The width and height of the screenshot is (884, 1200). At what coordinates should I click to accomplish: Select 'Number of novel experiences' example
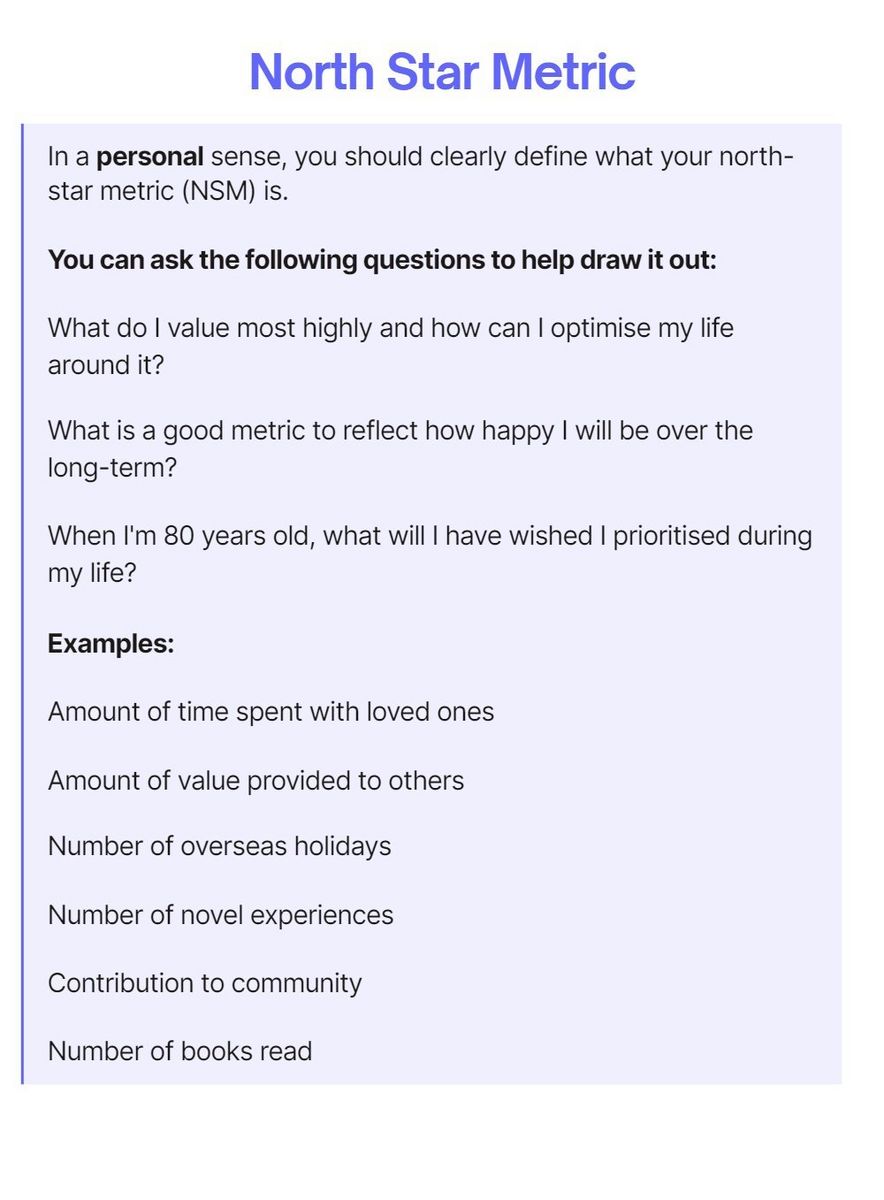(x=221, y=915)
